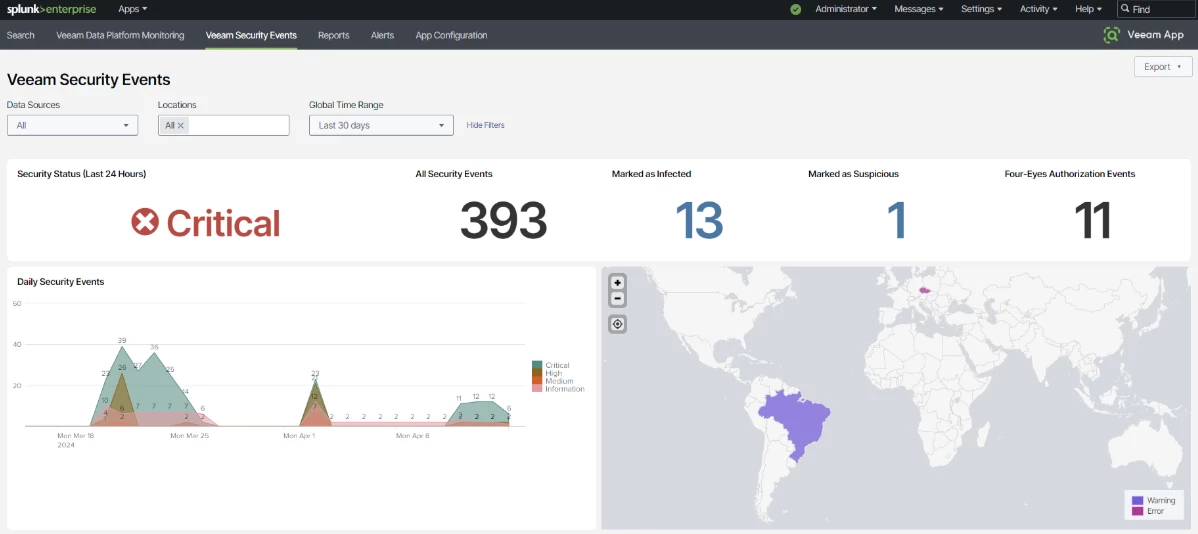Click the red Critical status X icon
Image resolution: width=1198 pixels, height=534 pixels.
(144, 223)
